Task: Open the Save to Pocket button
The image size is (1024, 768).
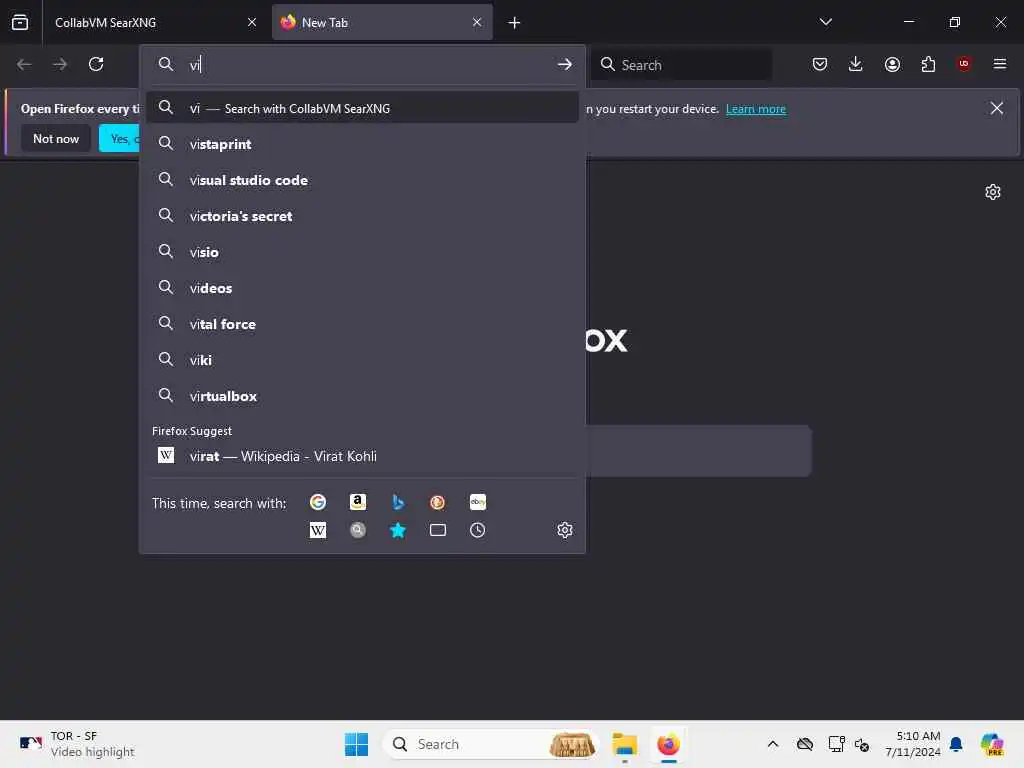Action: pos(820,64)
